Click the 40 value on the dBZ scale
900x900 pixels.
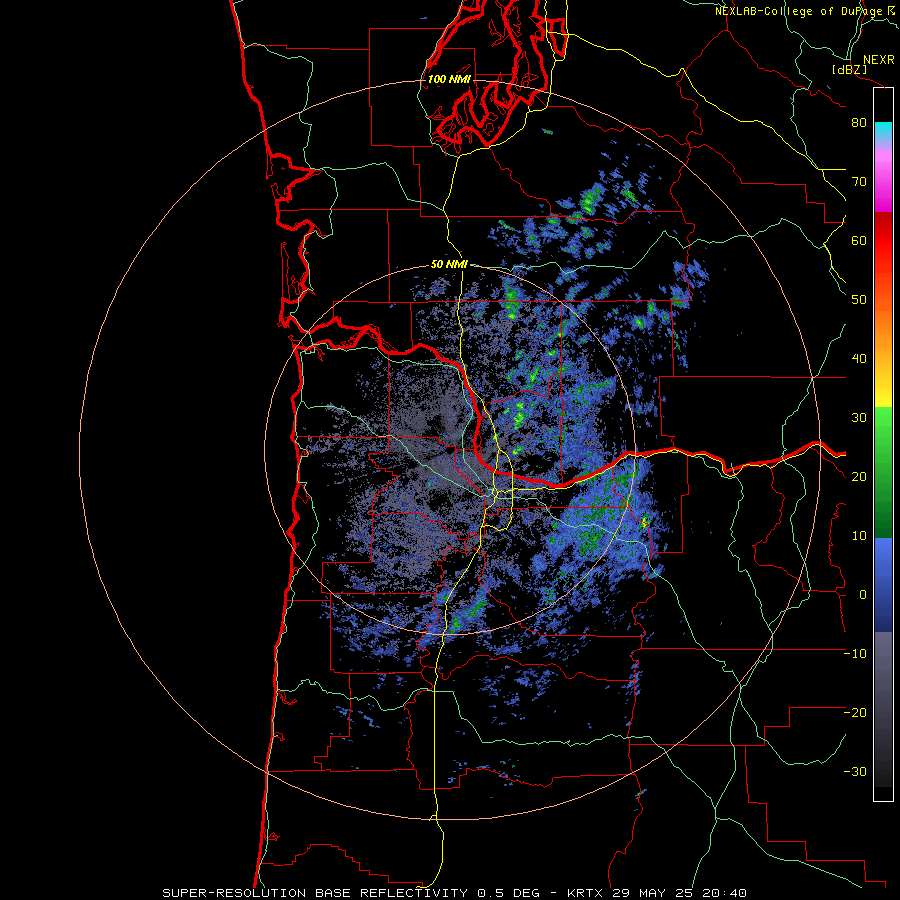click(x=859, y=359)
